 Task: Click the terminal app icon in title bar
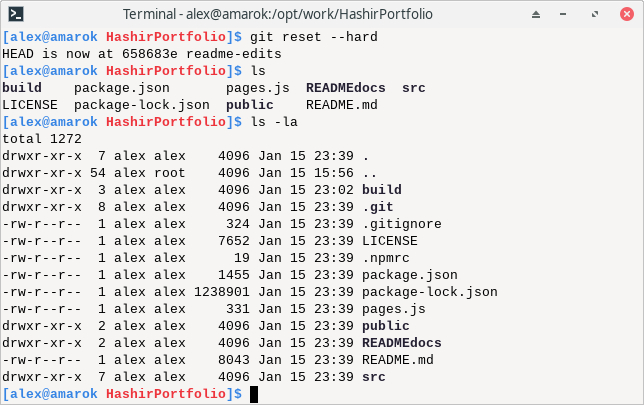pos(16,14)
